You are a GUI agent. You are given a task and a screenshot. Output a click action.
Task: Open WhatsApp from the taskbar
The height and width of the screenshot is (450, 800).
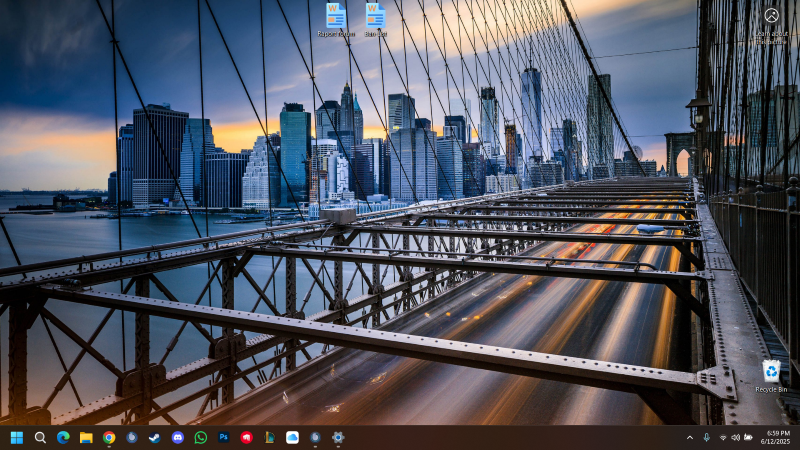(x=201, y=437)
